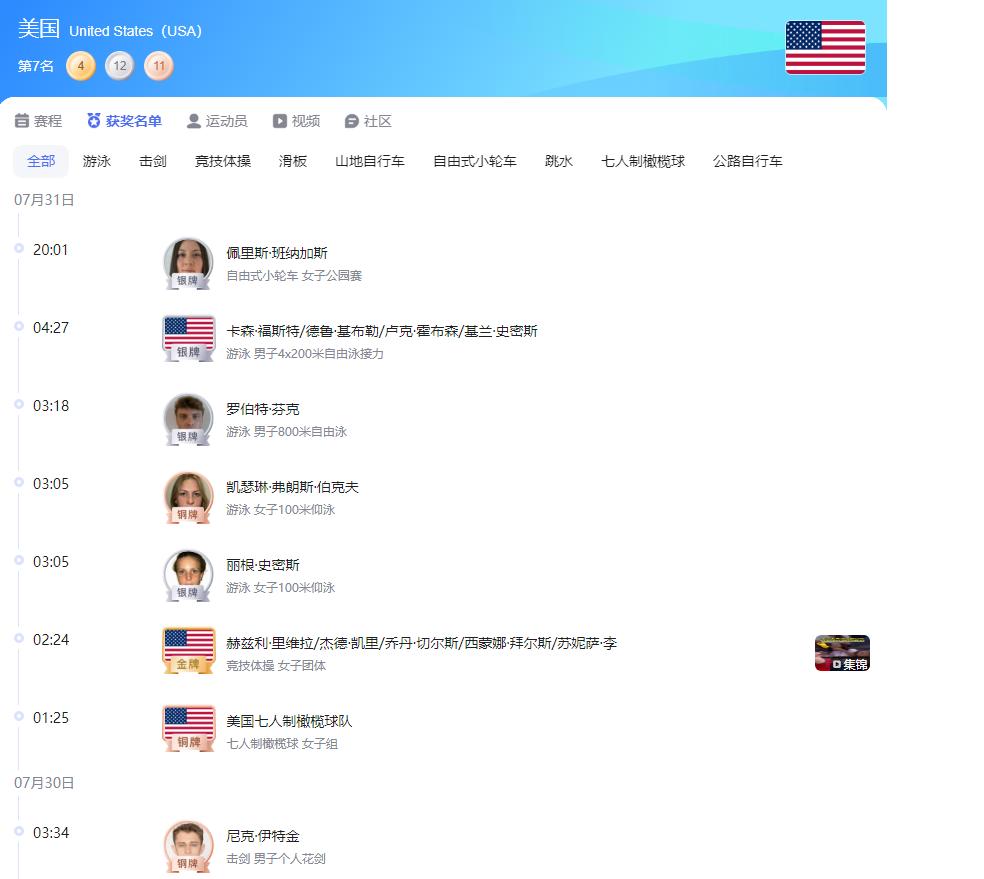984x879 pixels.
Task: Filter medals by 游泳
Action: 97,161
